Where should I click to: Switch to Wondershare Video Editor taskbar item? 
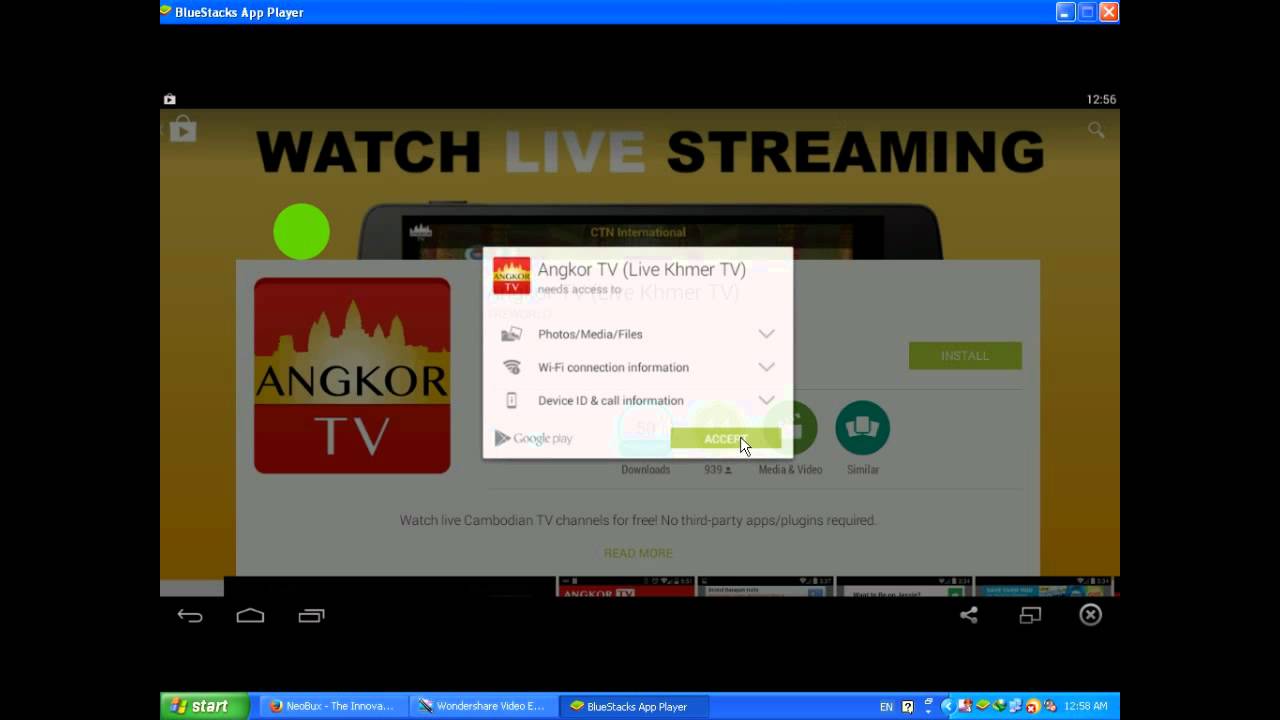(483, 706)
